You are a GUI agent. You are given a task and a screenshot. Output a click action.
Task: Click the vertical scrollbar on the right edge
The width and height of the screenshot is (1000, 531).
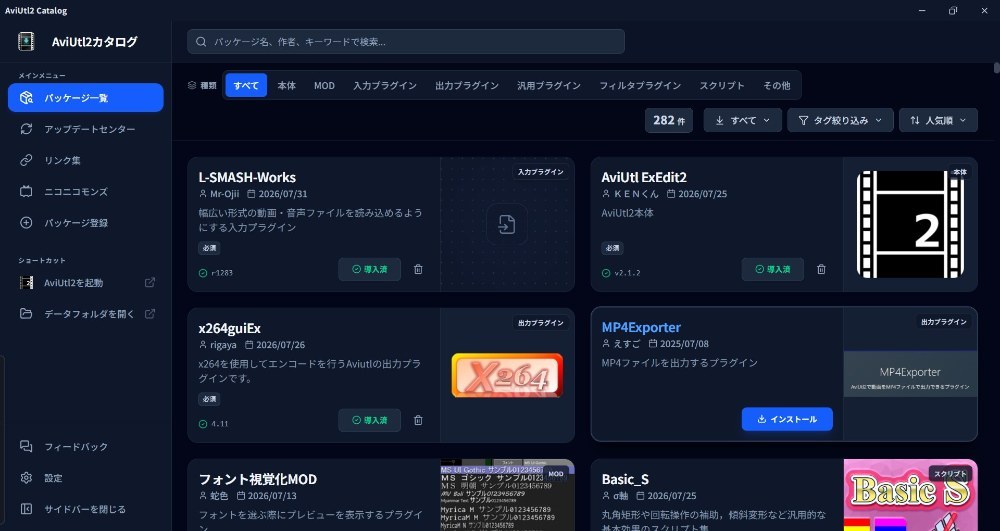click(x=996, y=68)
